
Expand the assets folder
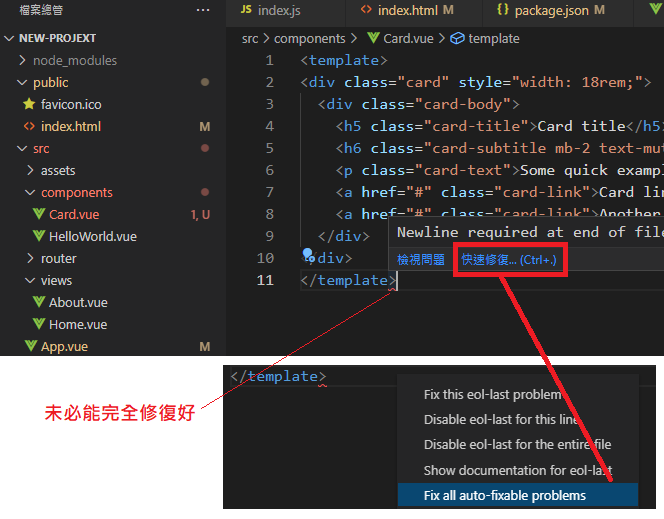[30, 170]
